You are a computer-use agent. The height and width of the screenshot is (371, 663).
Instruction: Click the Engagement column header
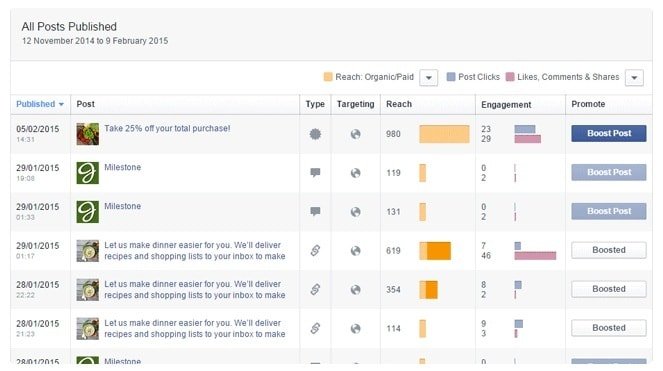click(x=506, y=104)
